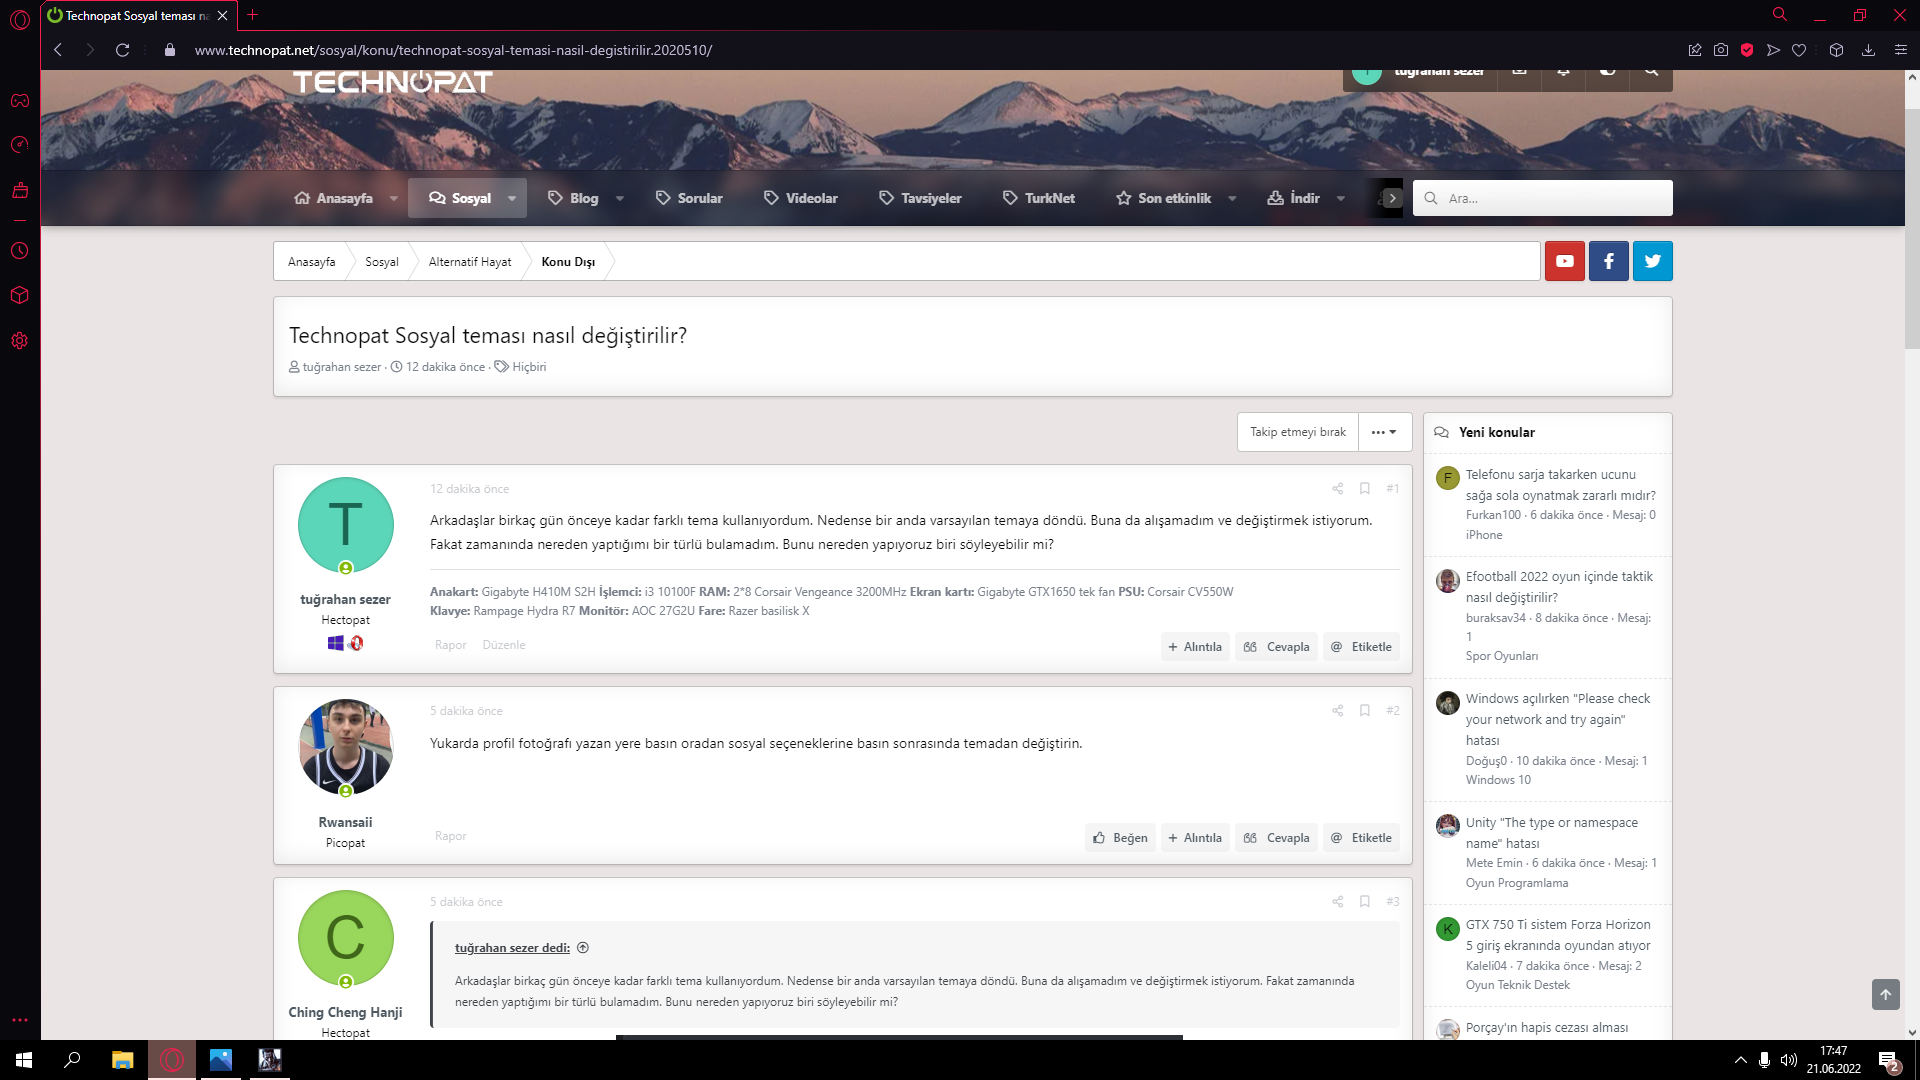
Task: Open the YouTube social link button
Action: (1564, 261)
